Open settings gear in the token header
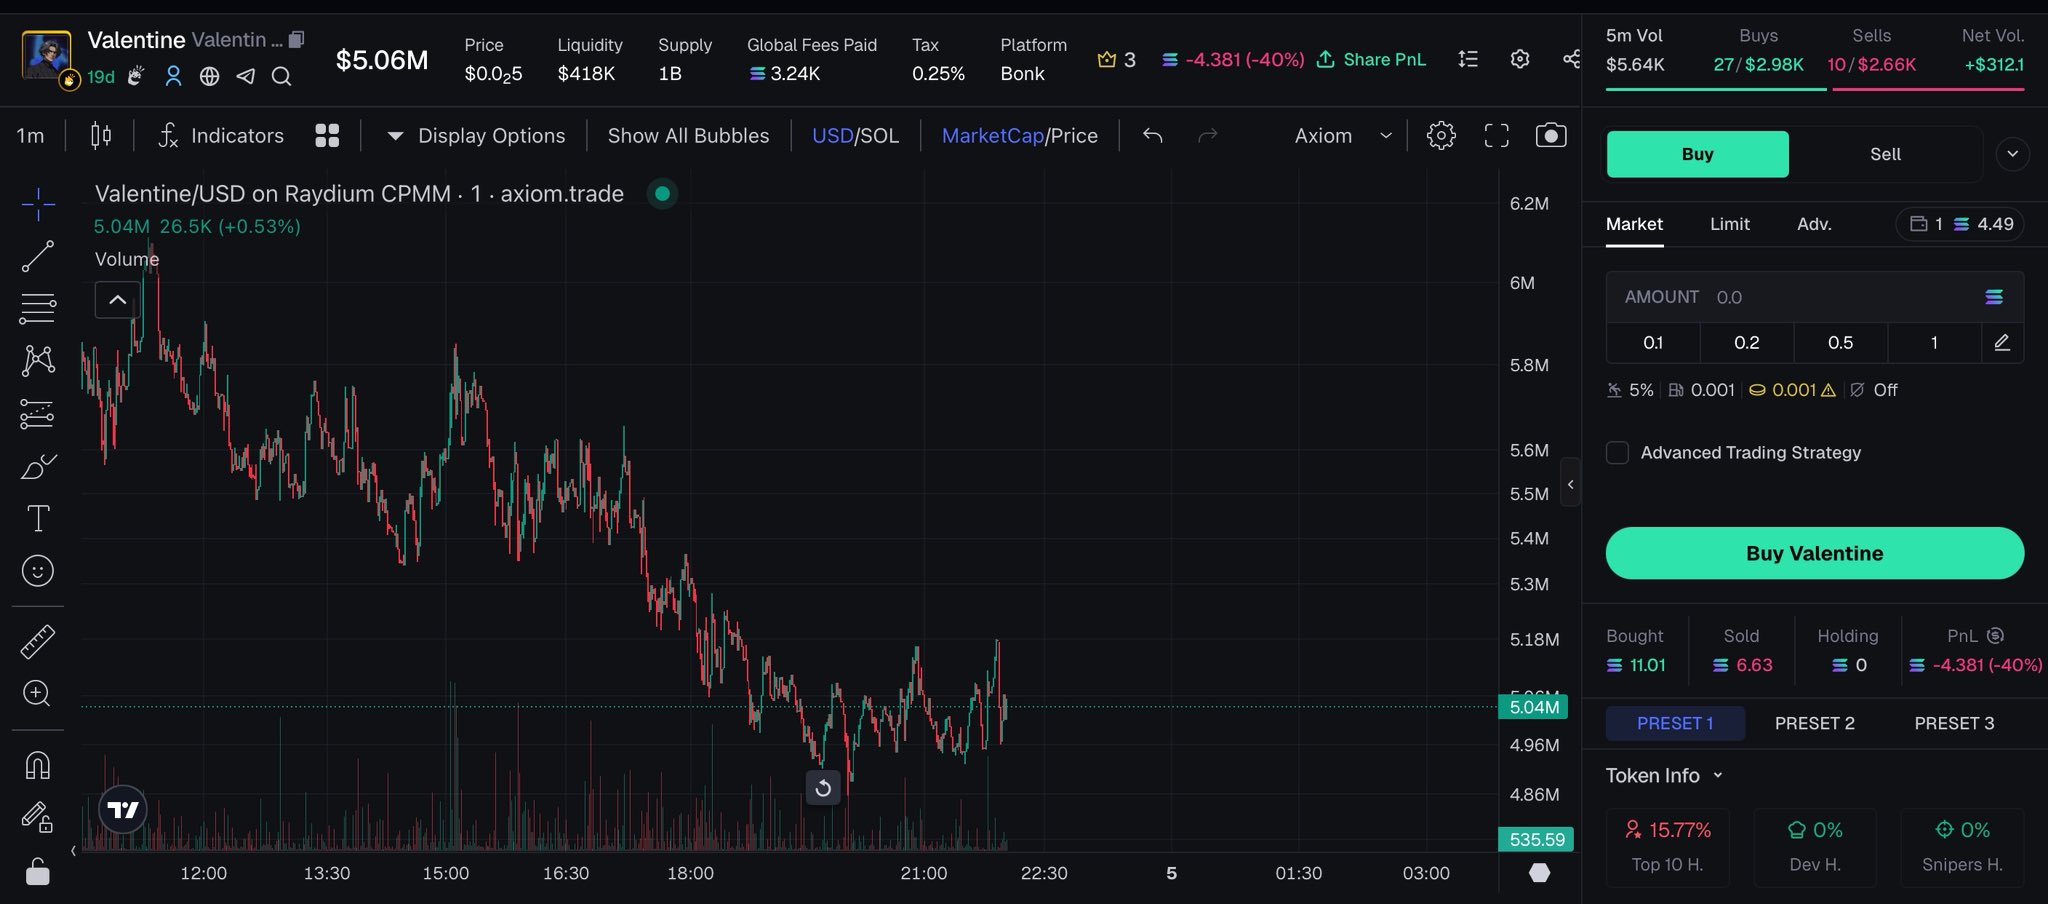 click(1520, 60)
